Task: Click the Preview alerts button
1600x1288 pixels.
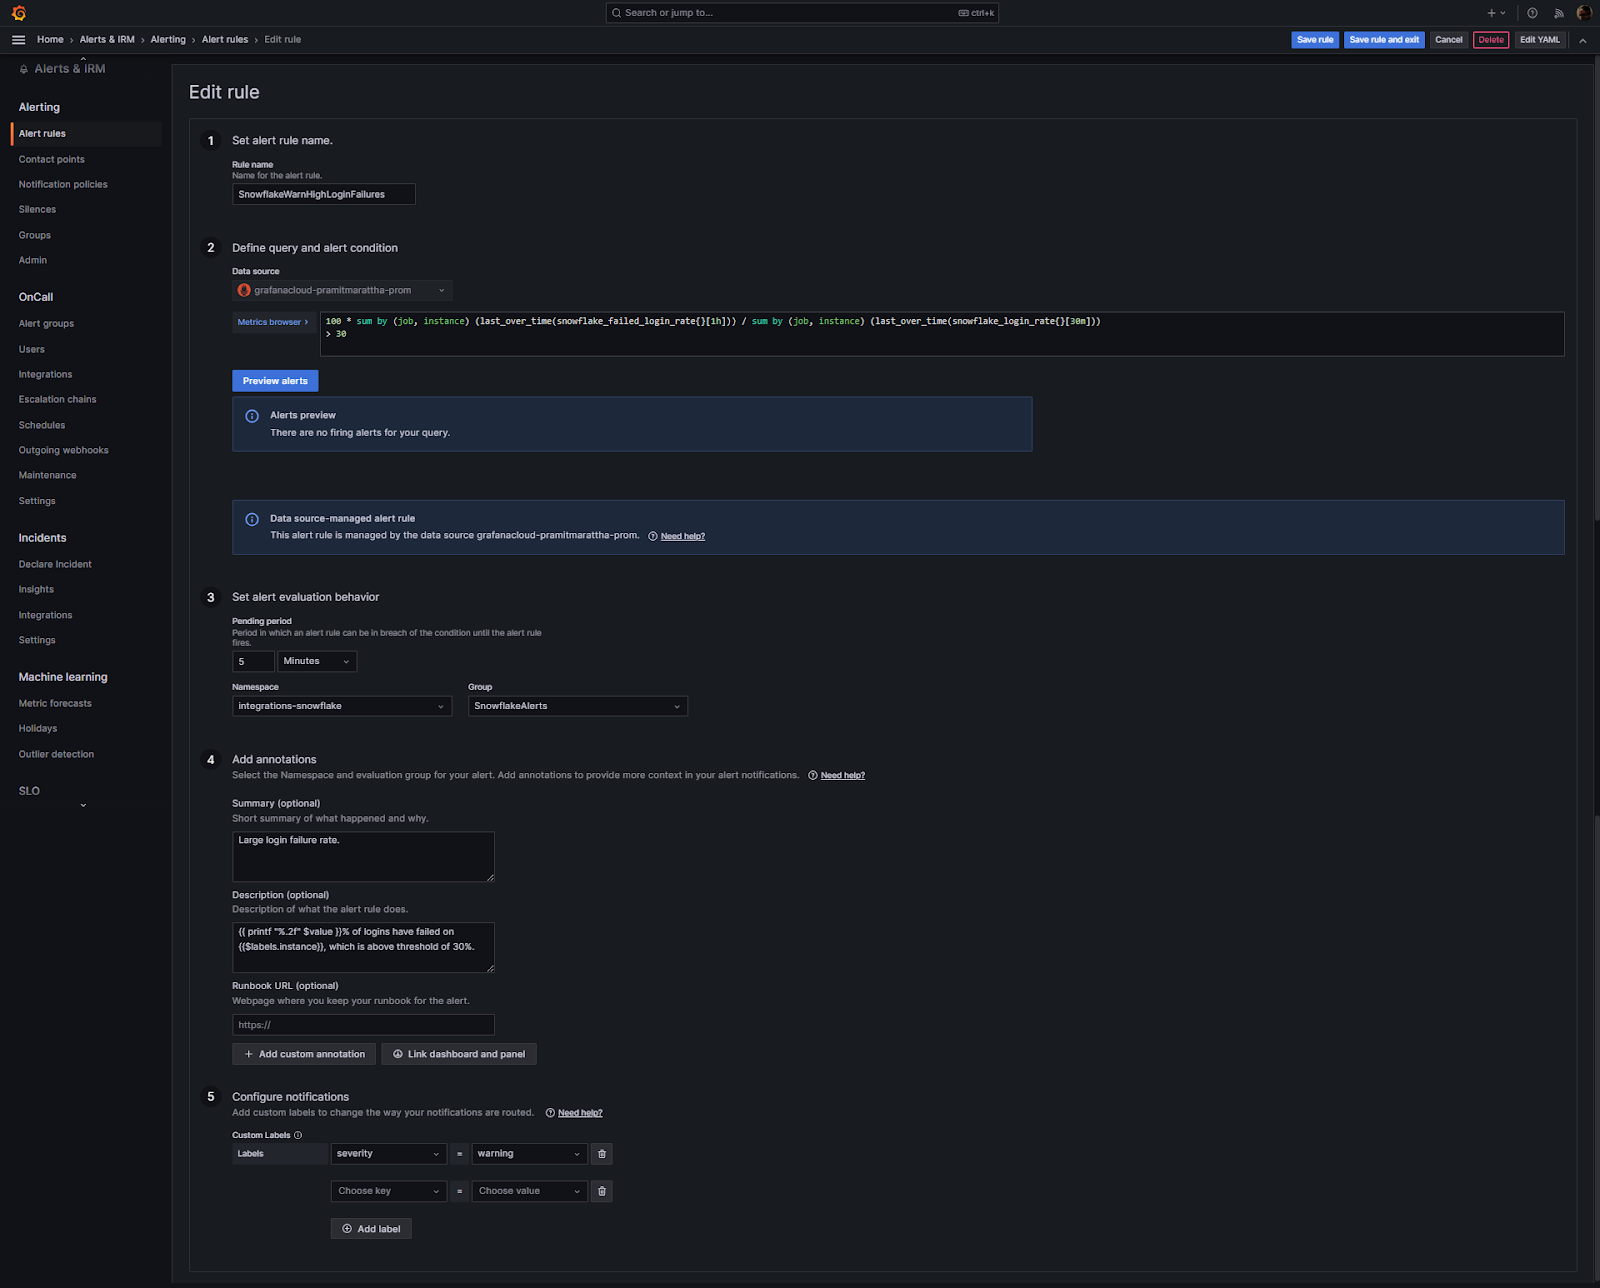Action: (x=275, y=381)
